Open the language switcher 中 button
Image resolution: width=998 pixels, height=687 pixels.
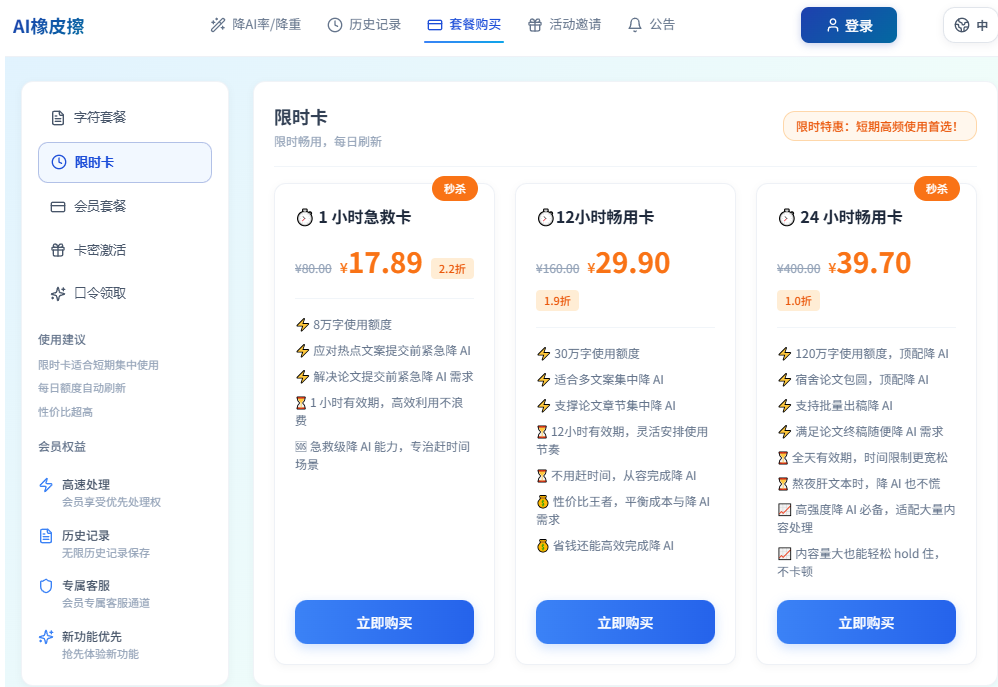pyautogui.click(x=971, y=25)
